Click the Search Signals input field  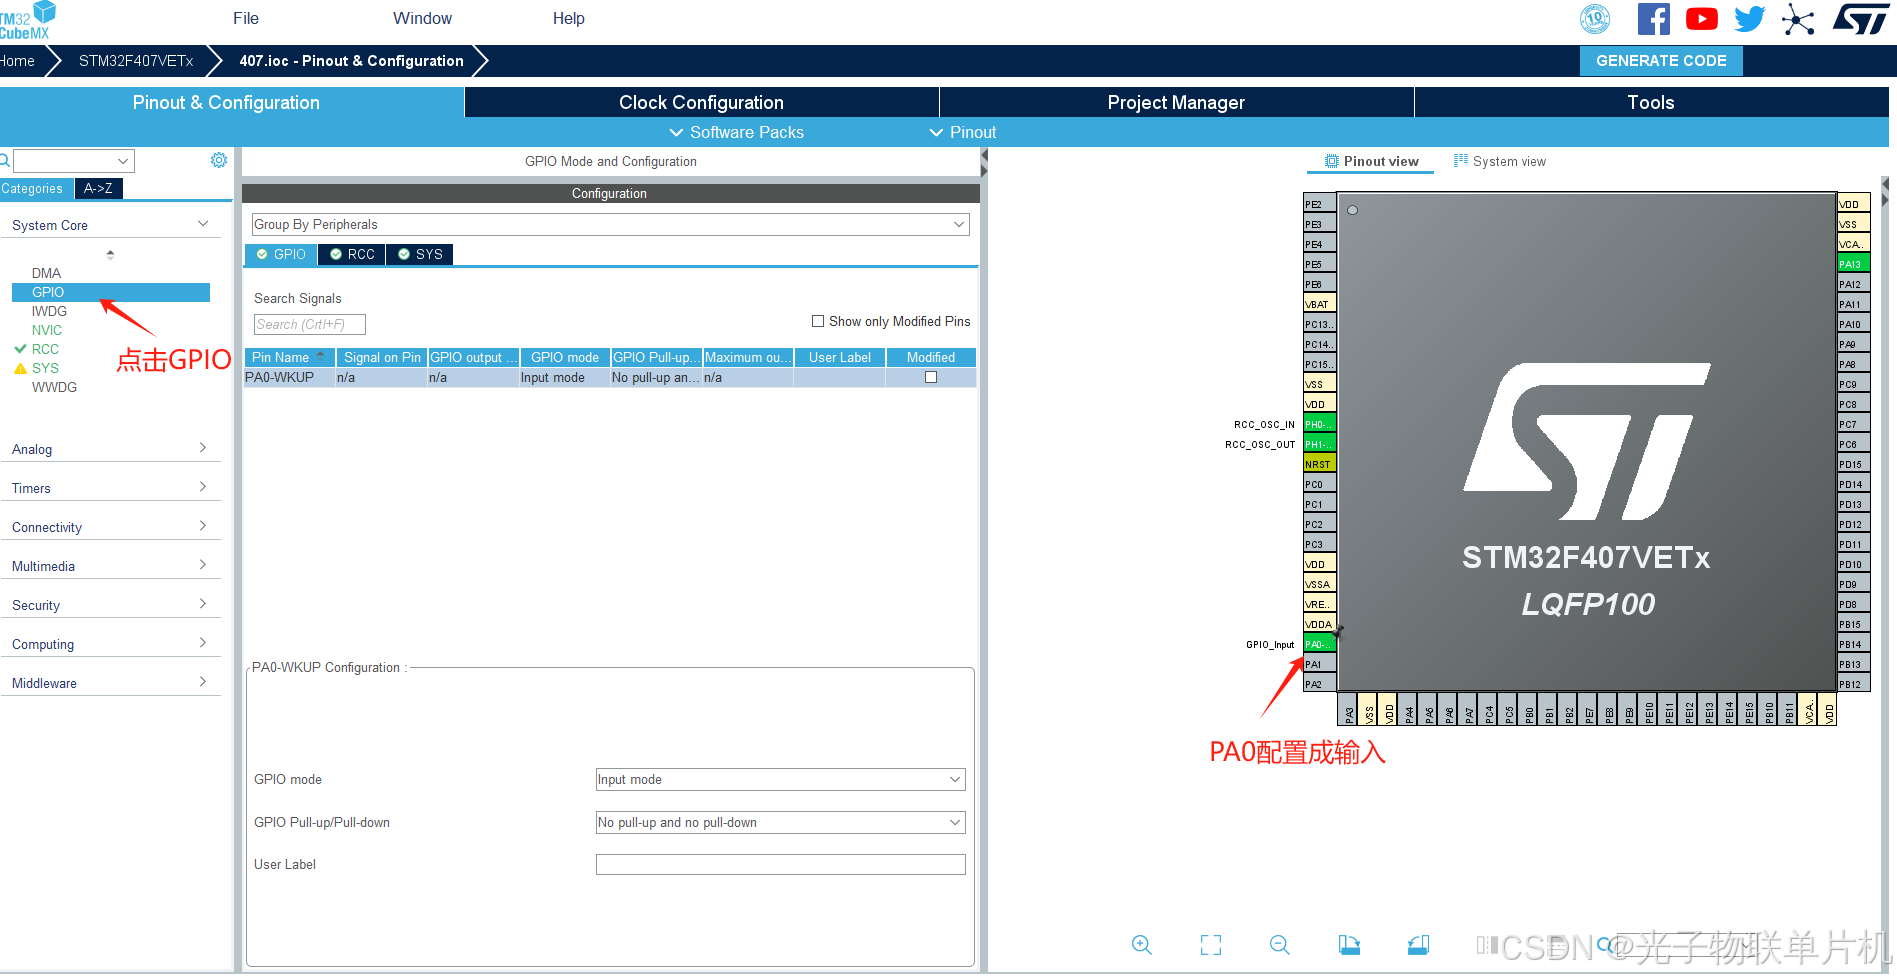coord(310,324)
